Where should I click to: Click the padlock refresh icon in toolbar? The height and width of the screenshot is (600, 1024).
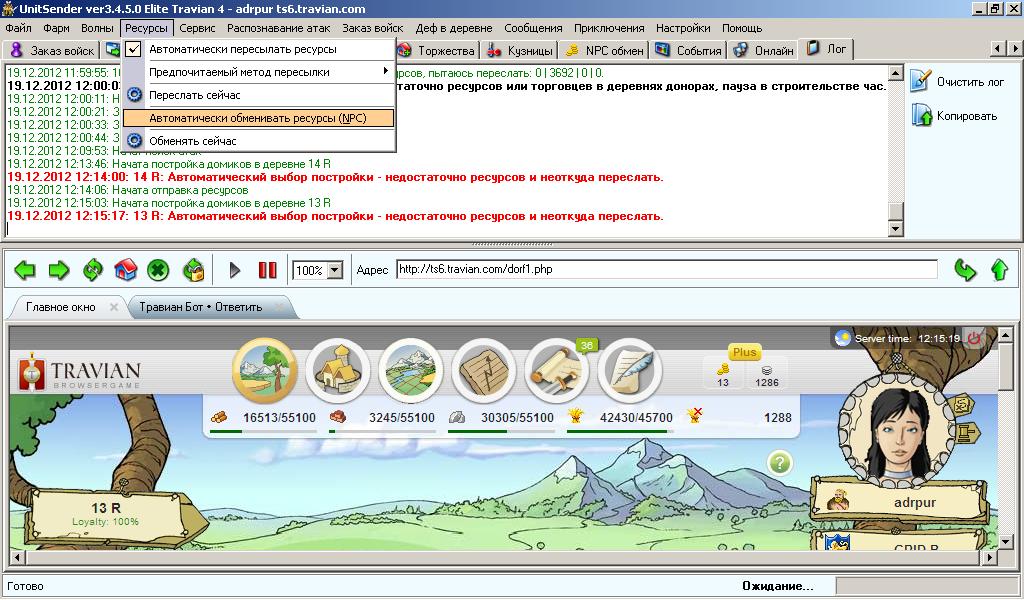pyautogui.click(x=193, y=270)
